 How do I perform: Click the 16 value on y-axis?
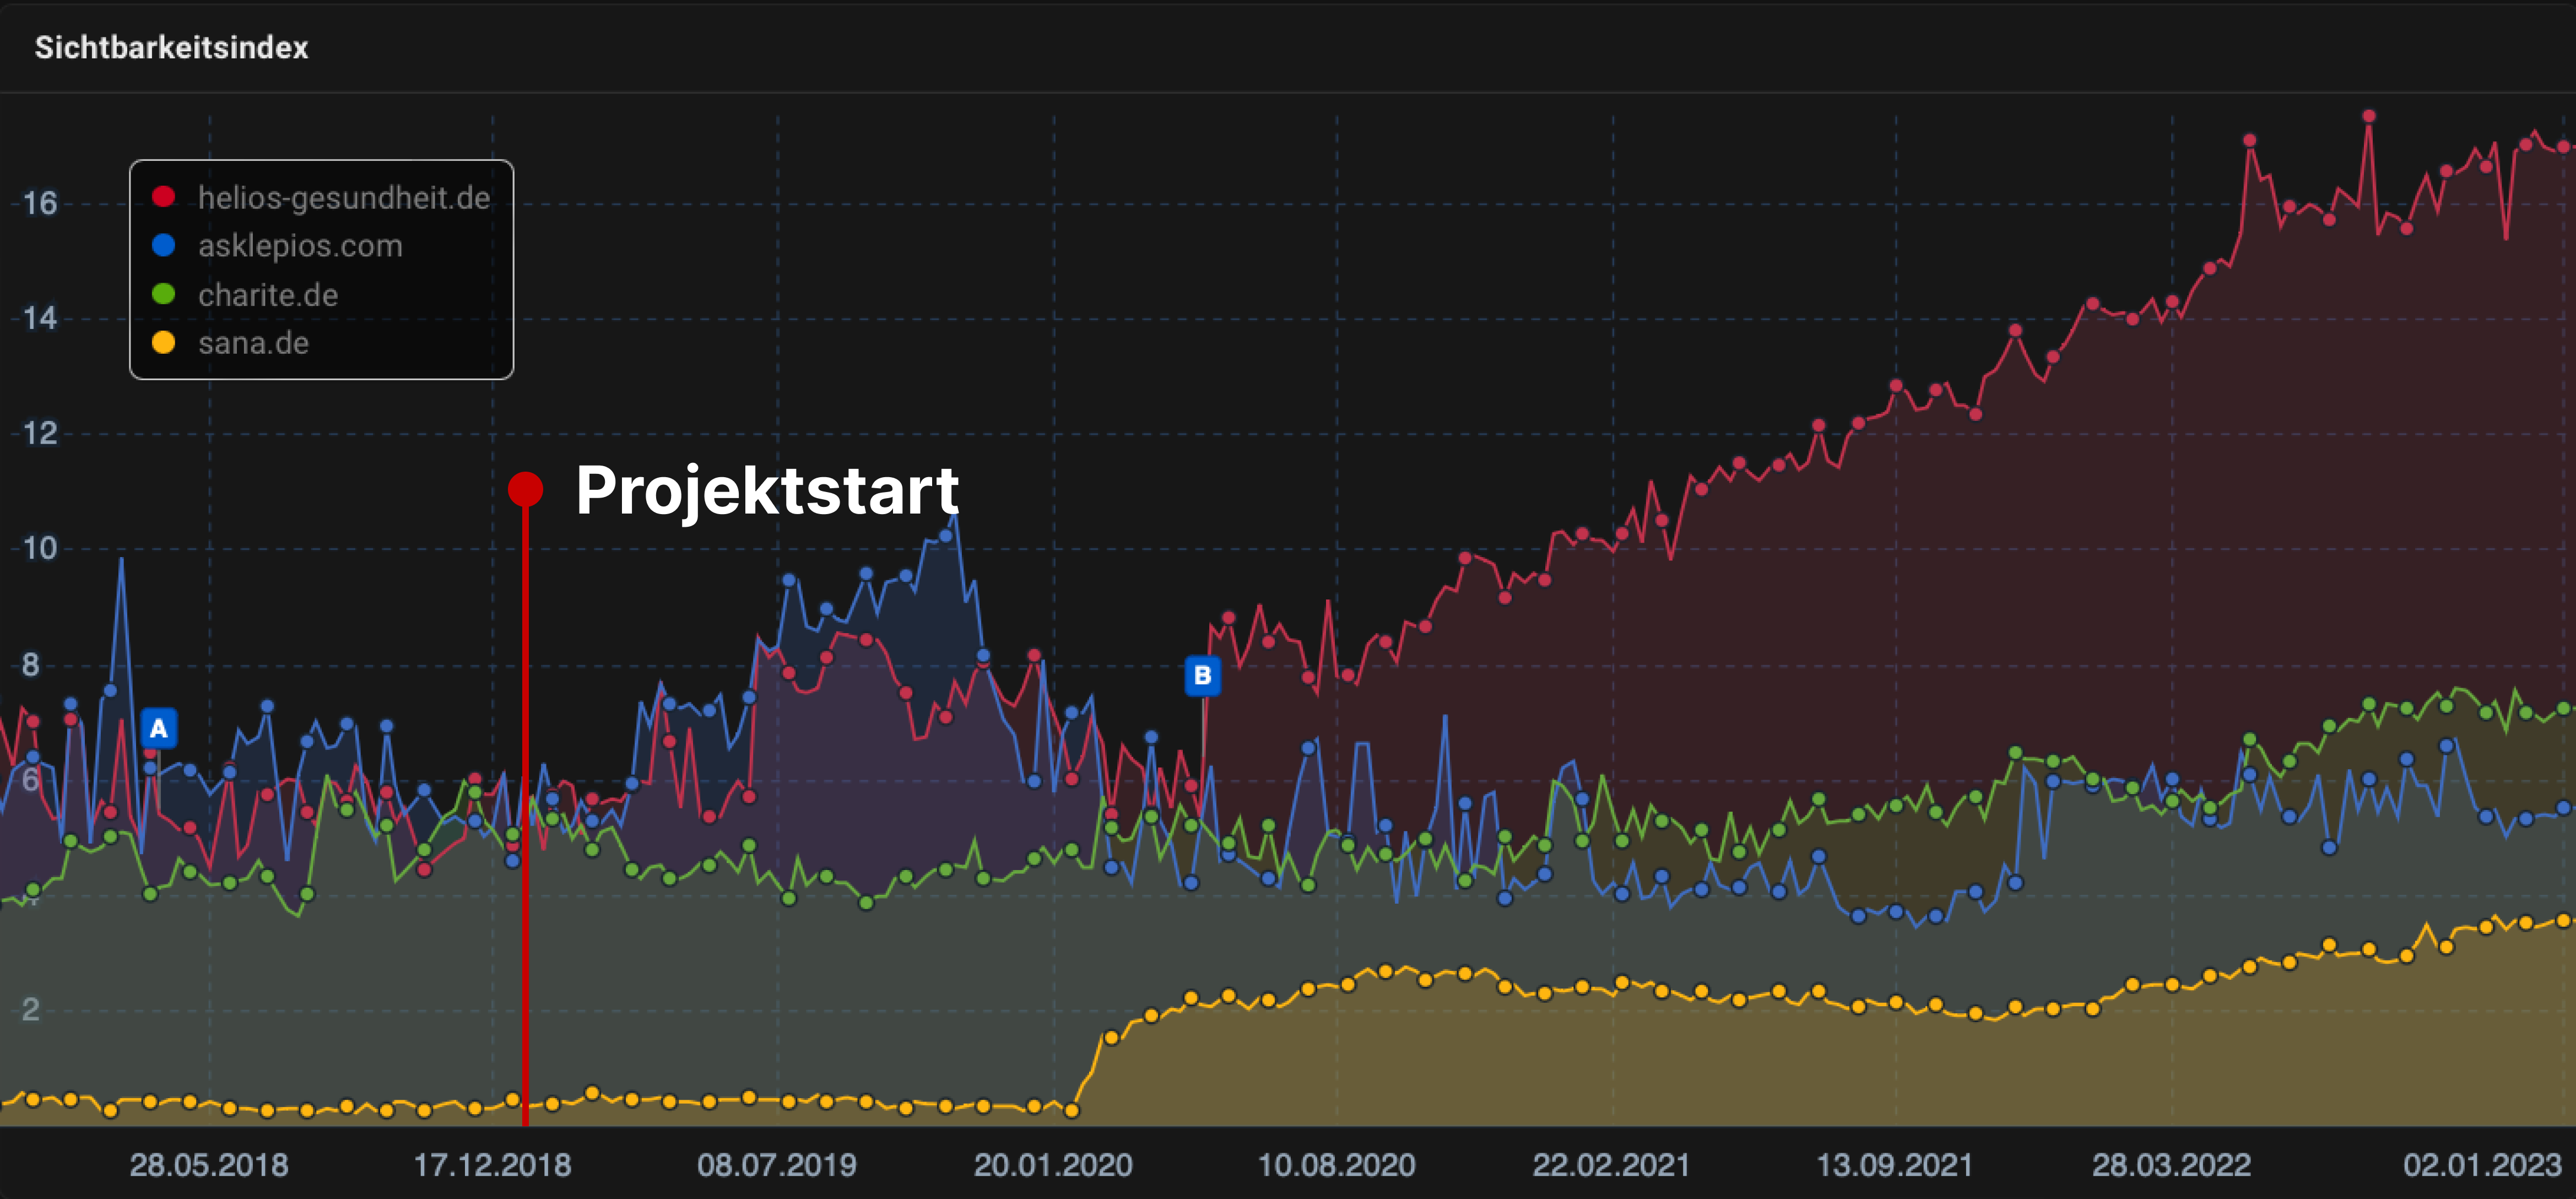pyautogui.click(x=40, y=204)
